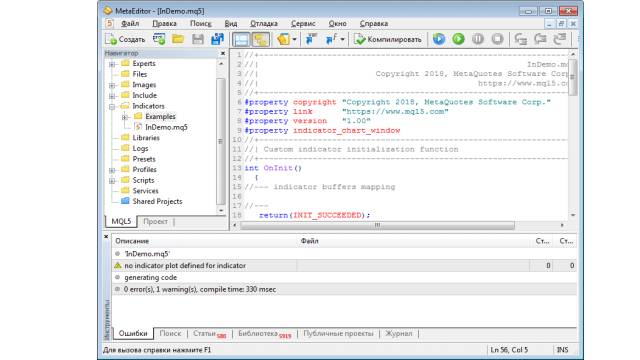Open a file with the folder icon
Viewport: 640px width, 360px height.
pos(178,39)
